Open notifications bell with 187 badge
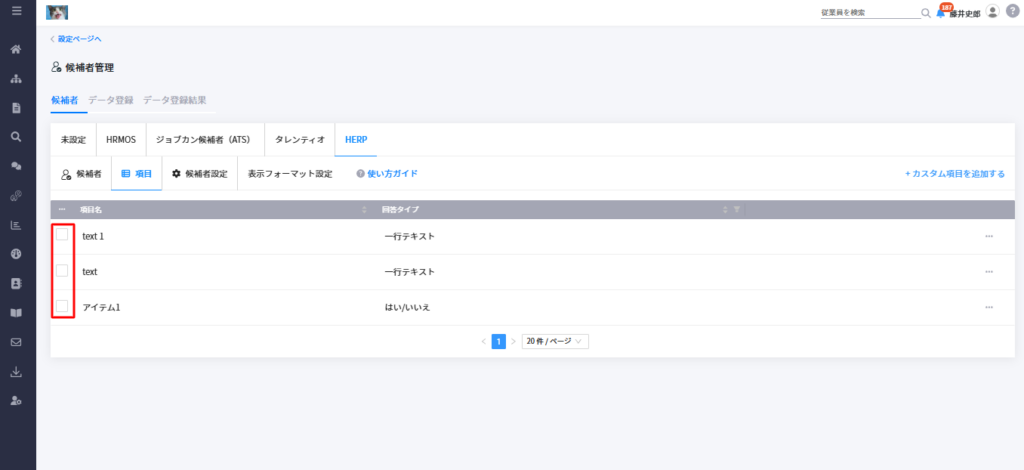The image size is (1024, 470). pos(941,12)
